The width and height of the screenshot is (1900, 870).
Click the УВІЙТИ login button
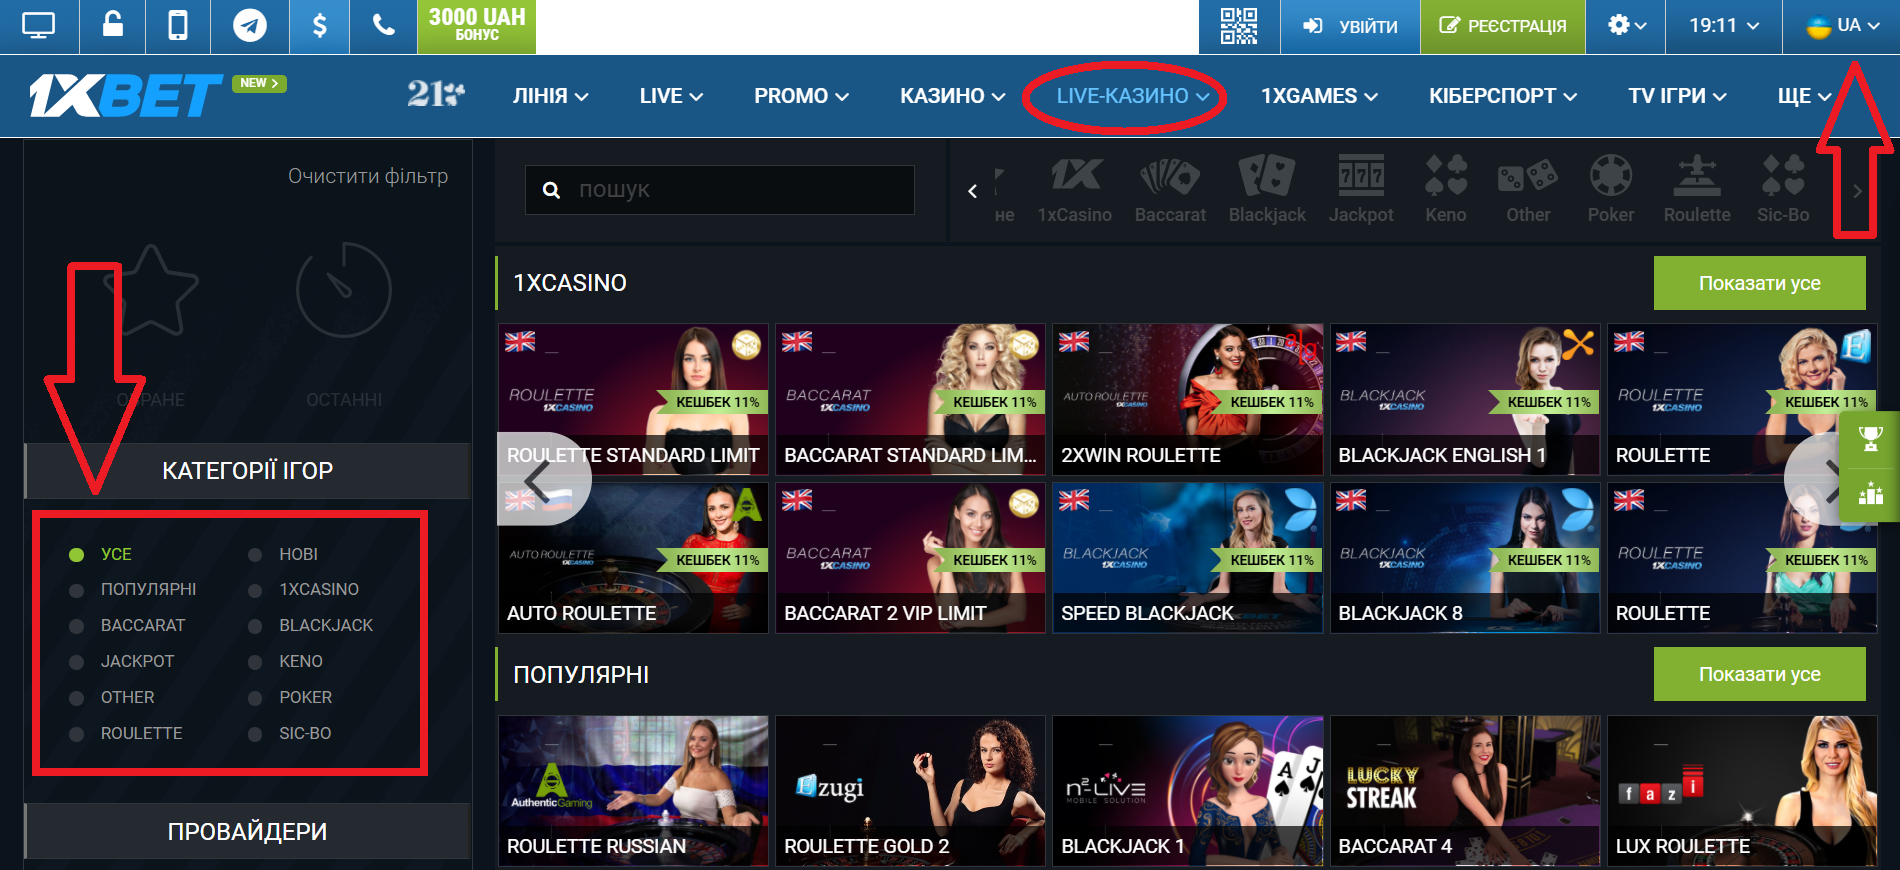click(x=1350, y=26)
